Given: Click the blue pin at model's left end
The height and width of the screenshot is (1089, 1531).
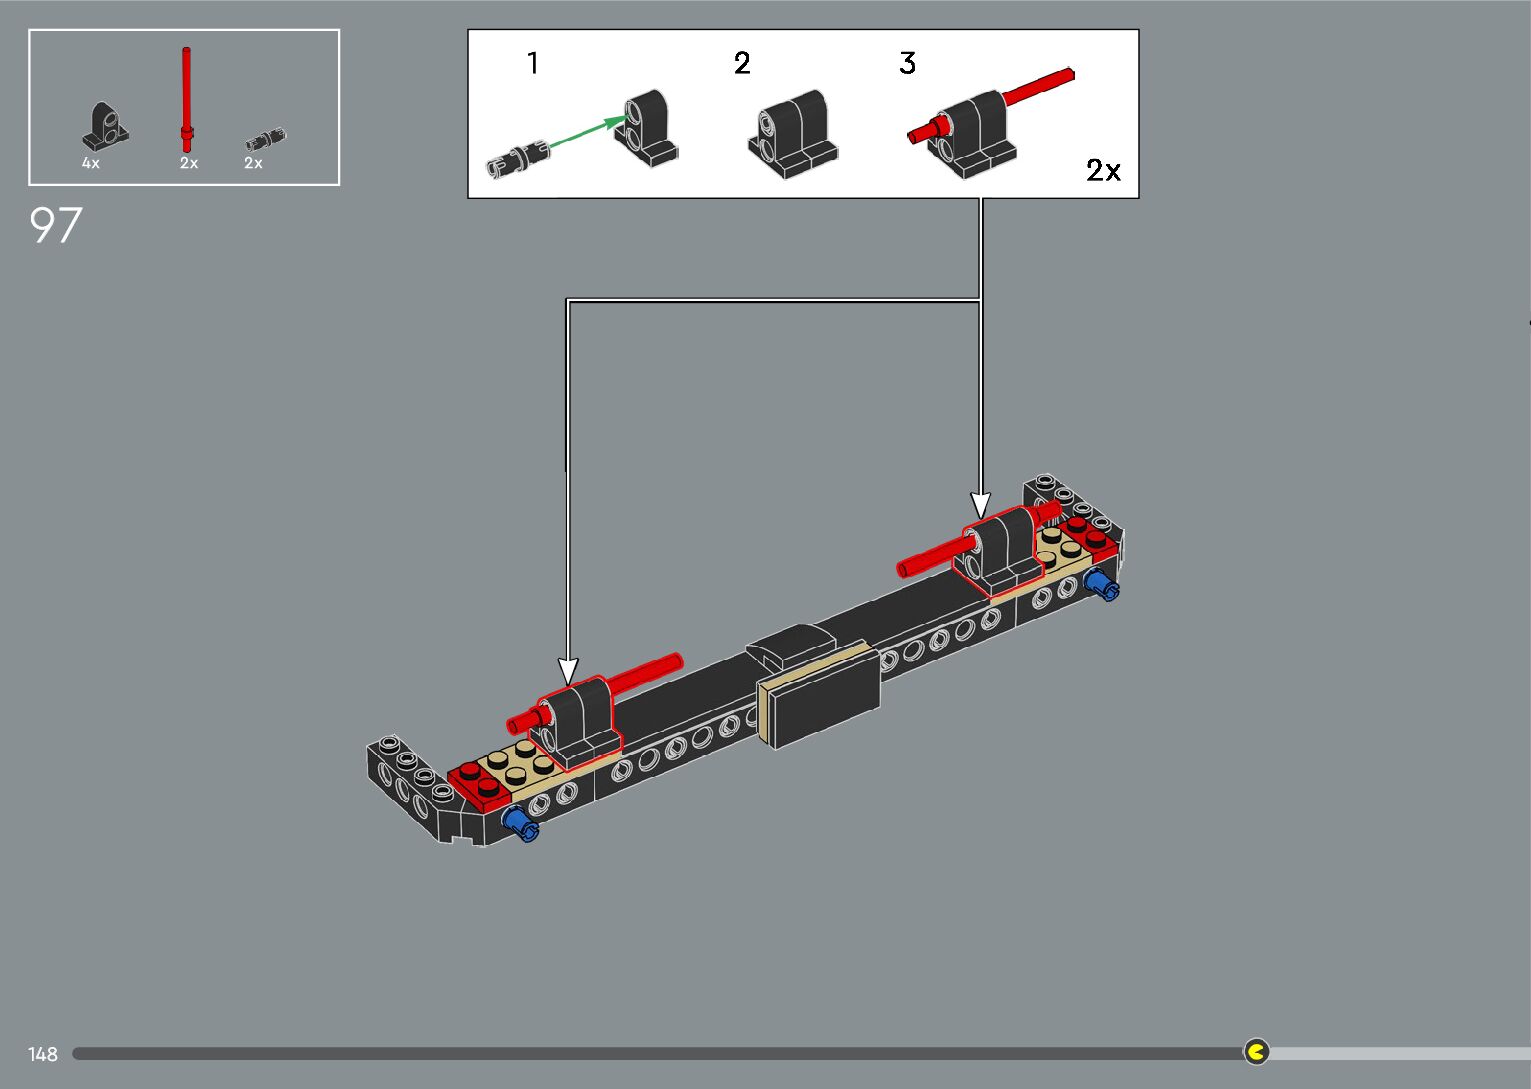Looking at the screenshot, I should pyautogui.click(x=521, y=823).
